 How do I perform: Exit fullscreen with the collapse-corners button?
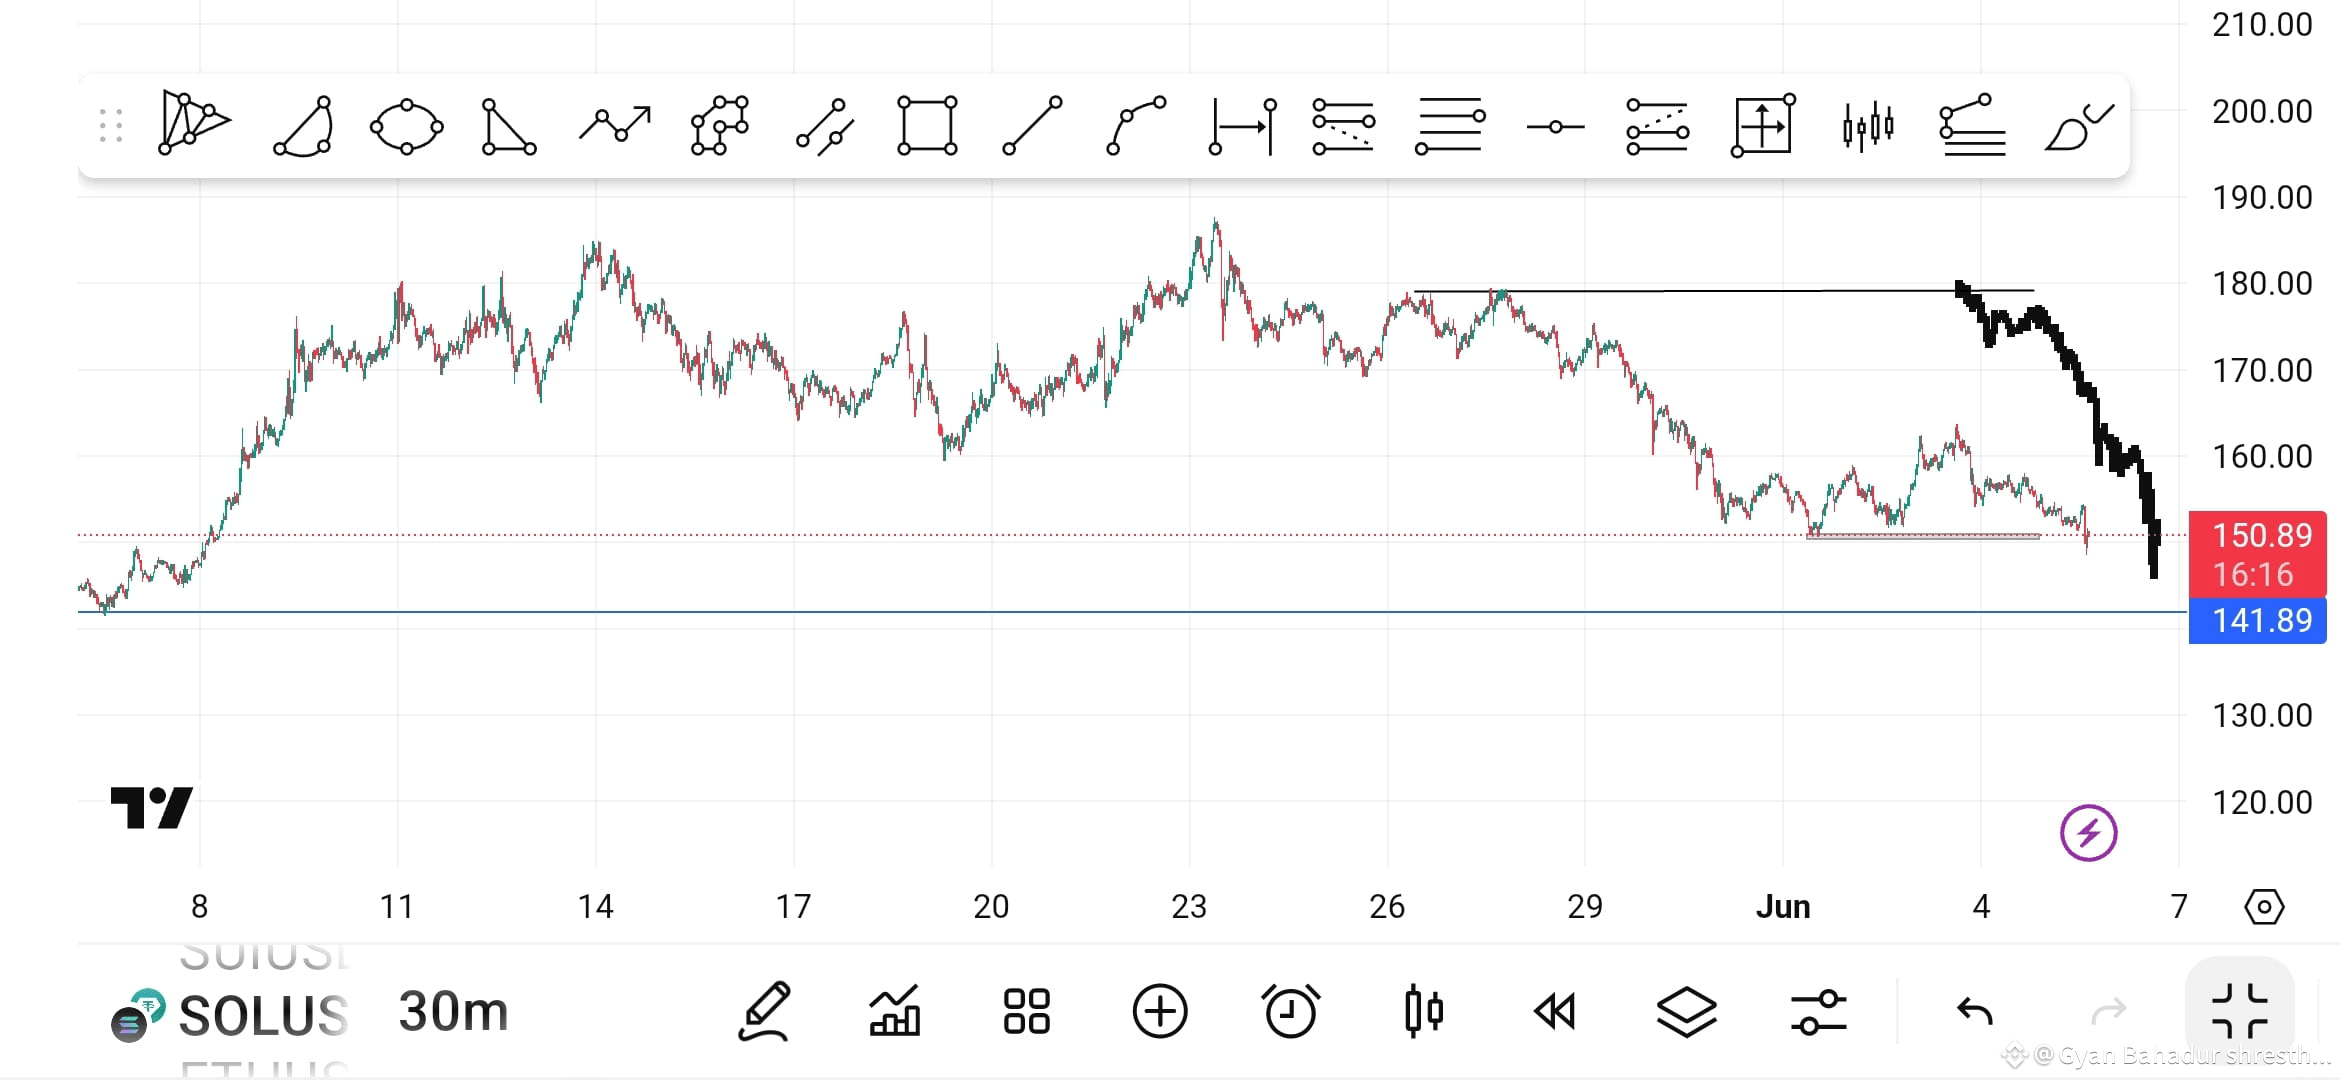point(2240,1011)
